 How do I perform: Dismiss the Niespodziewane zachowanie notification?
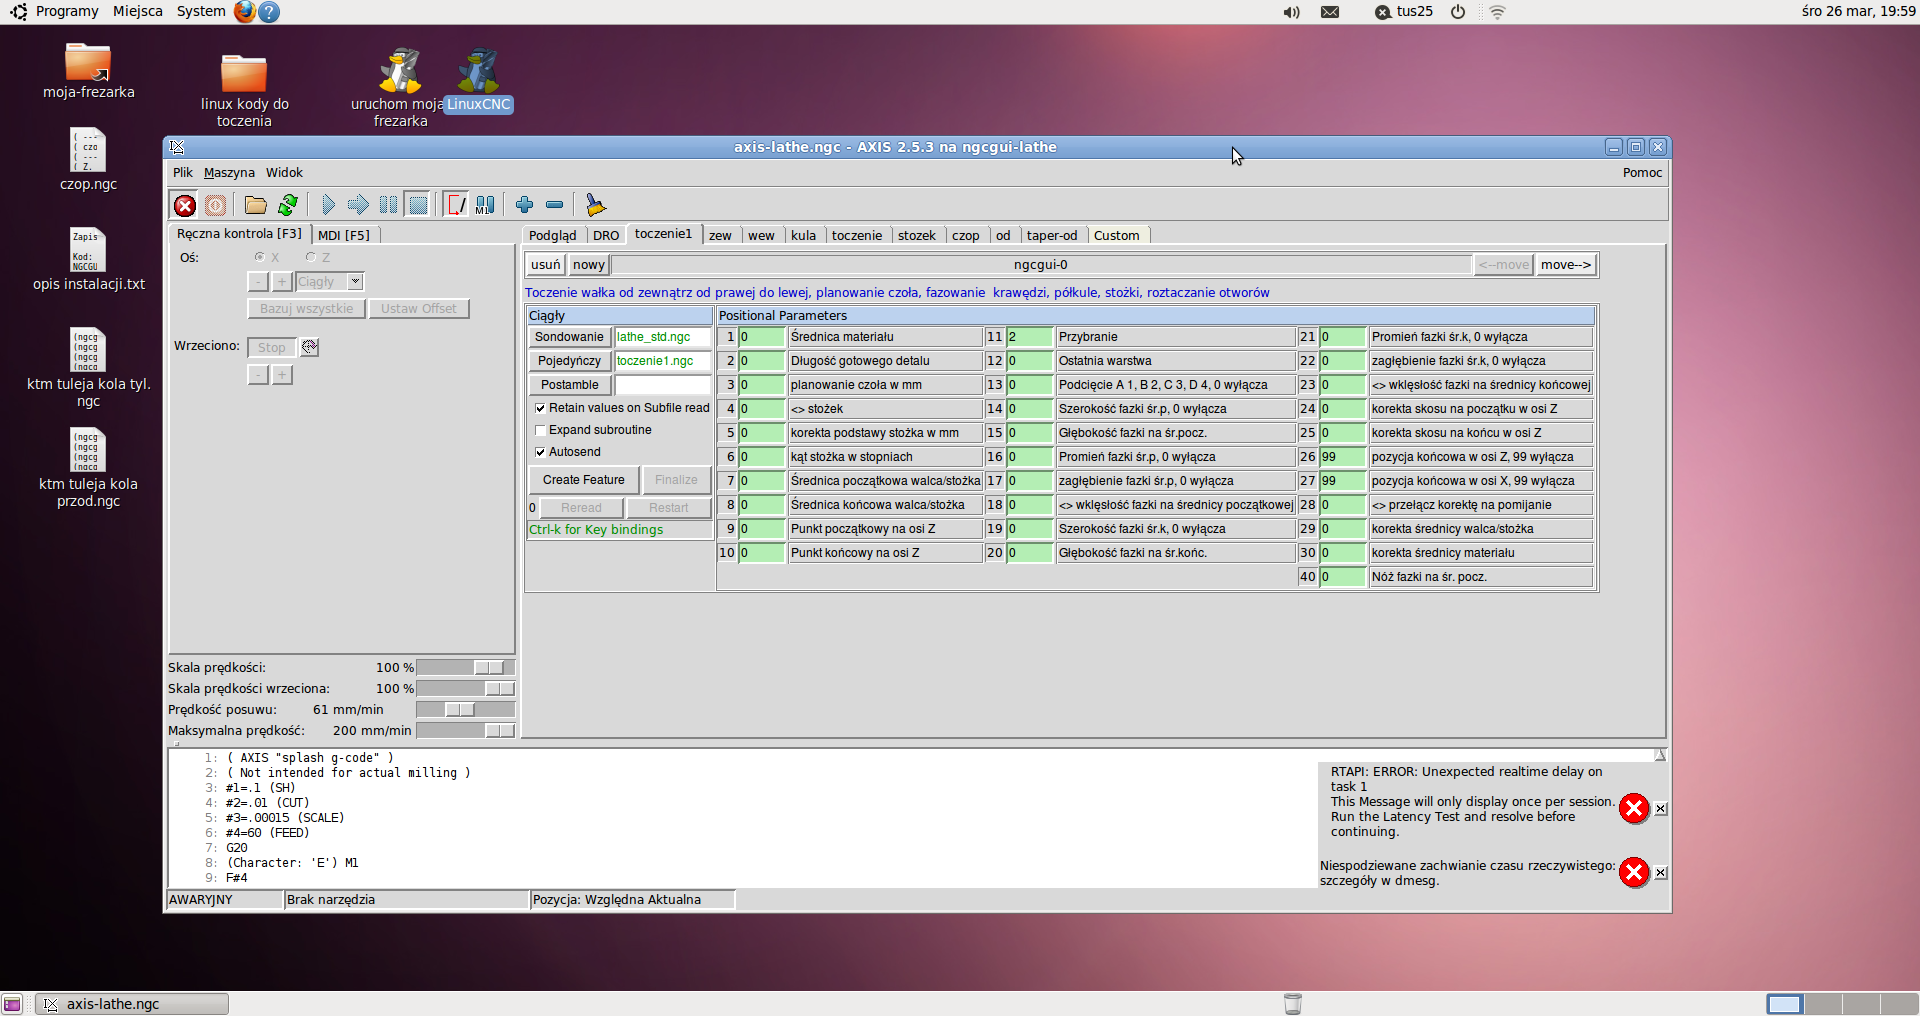coord(1660,873)
